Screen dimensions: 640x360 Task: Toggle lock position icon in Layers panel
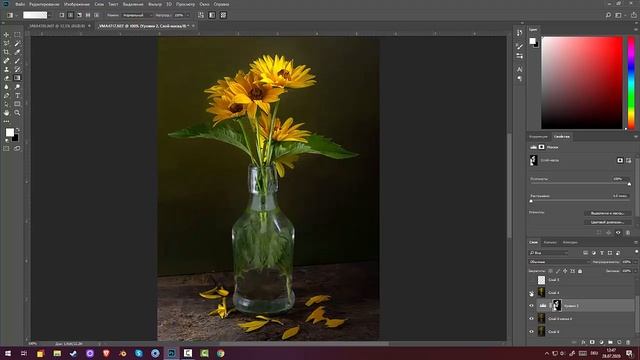click(x=565, y=271)
